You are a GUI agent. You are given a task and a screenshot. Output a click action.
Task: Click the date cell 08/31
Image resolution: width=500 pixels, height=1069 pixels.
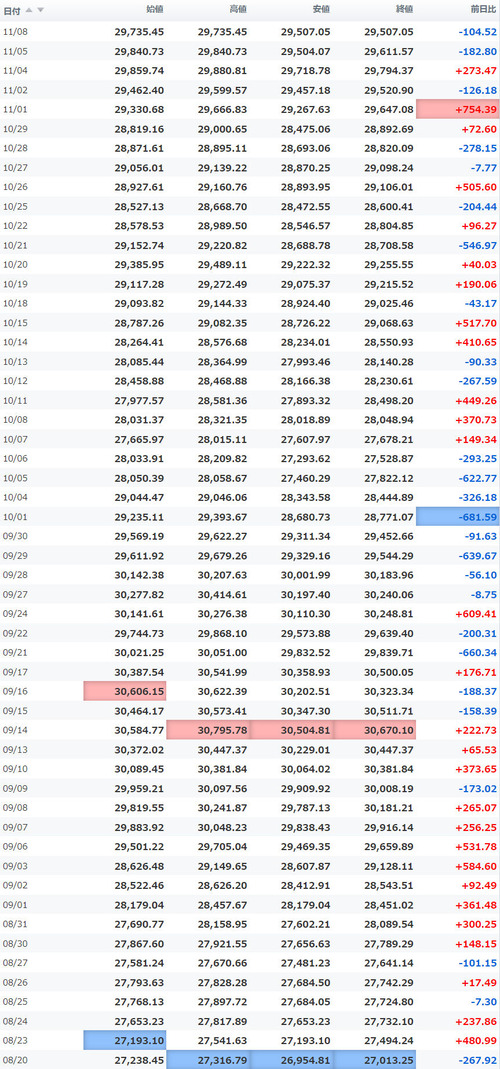click(15, 924)
